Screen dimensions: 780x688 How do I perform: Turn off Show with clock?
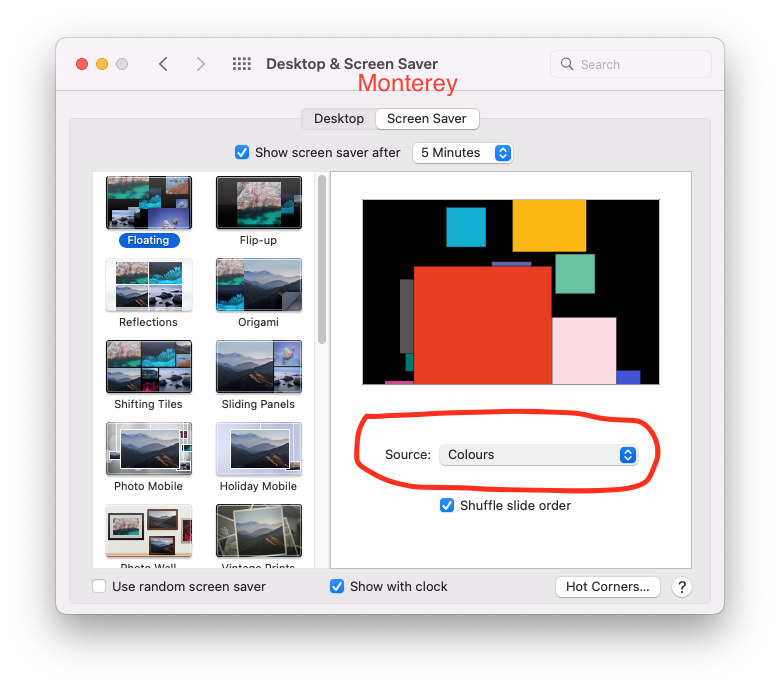pyautogui.click(x=337, y=586)
